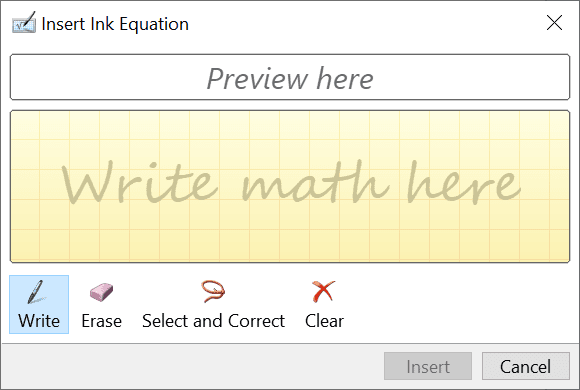Click the 'Insert Ink Equation' title text
This screenshot has height=390, width=580.
(115, 24)
